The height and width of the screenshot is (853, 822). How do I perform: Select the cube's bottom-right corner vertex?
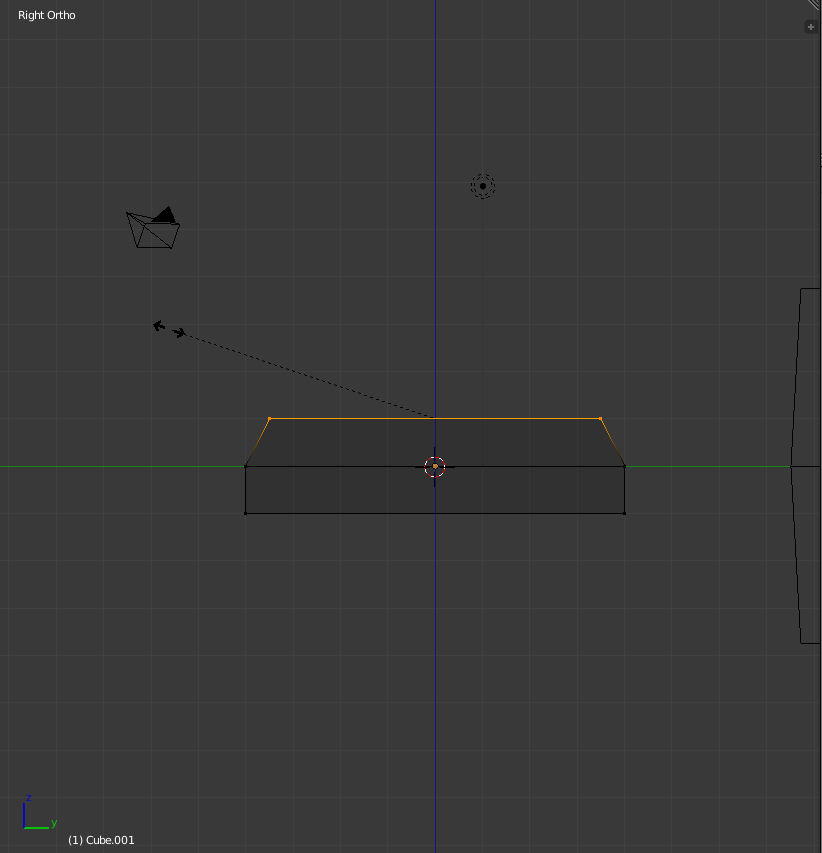coord(625,513)
